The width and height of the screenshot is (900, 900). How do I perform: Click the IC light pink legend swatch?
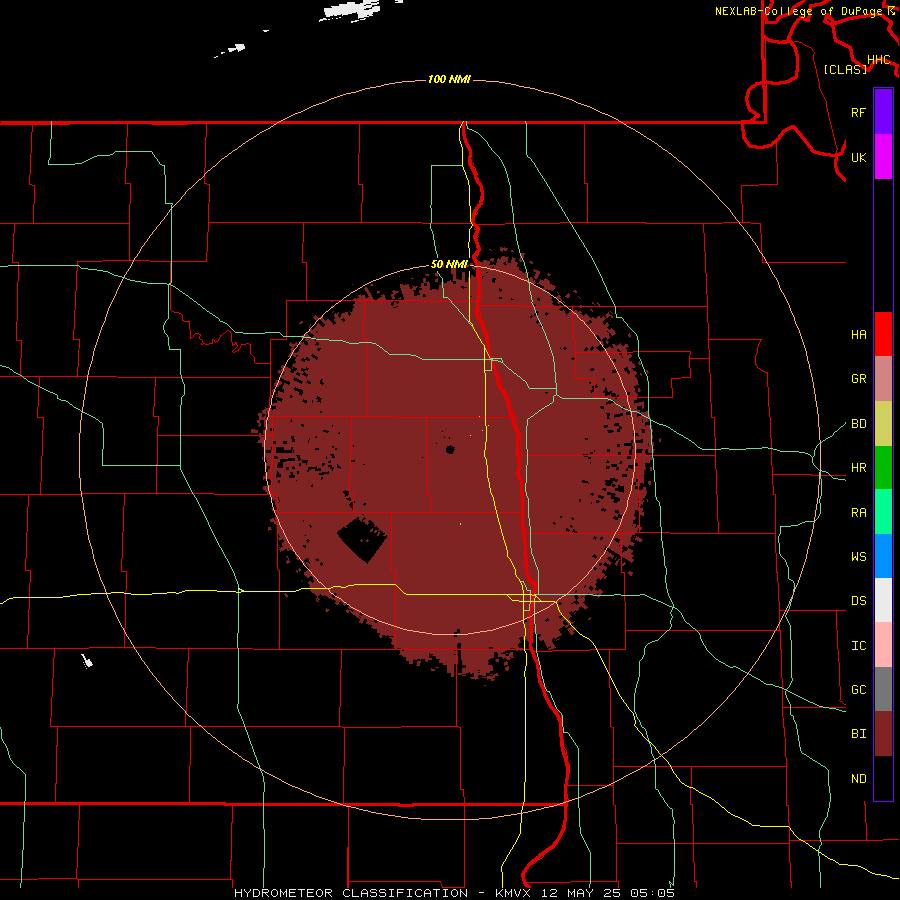point(883,645)
